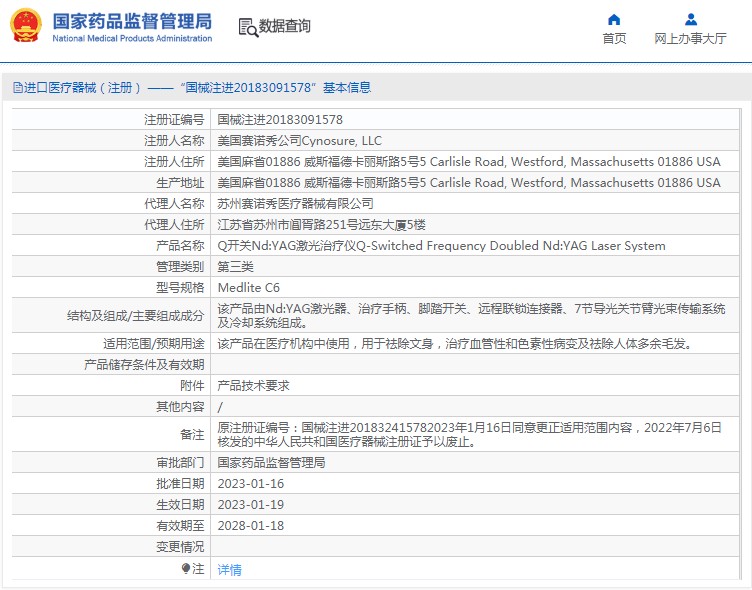Select registrant 美国赛诺秀公司Cynosure, LLC
The height and width of the screenshot is (590, 752).
[x=299, y=141]
